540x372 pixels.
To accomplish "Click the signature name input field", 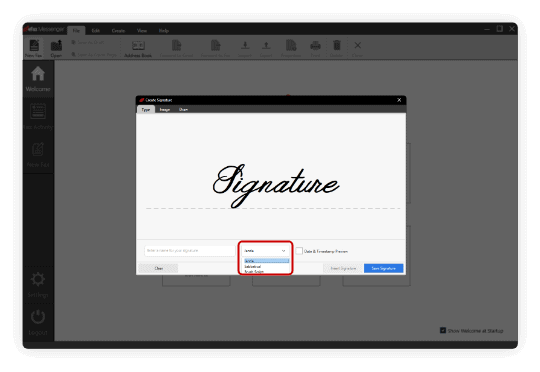I will click(x=189, y=251).
